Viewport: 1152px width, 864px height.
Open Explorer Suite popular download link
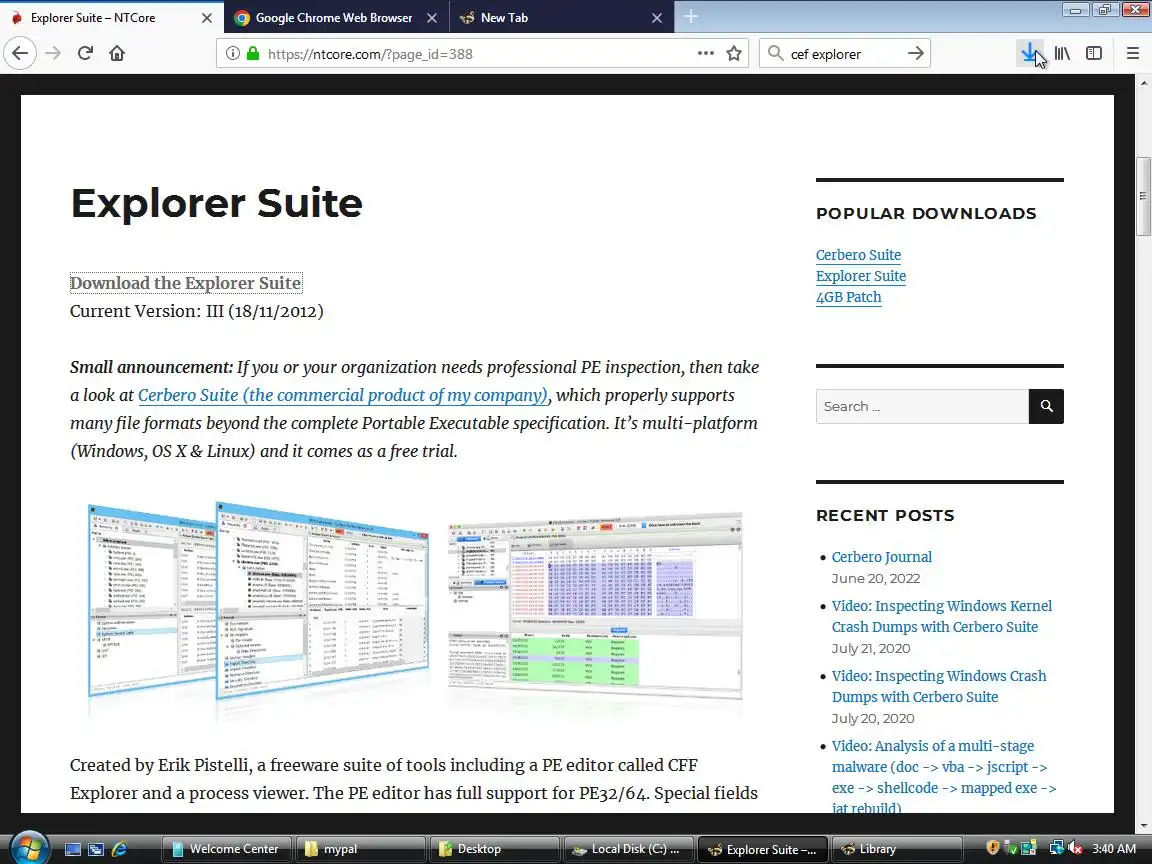(x=860, y=276)
